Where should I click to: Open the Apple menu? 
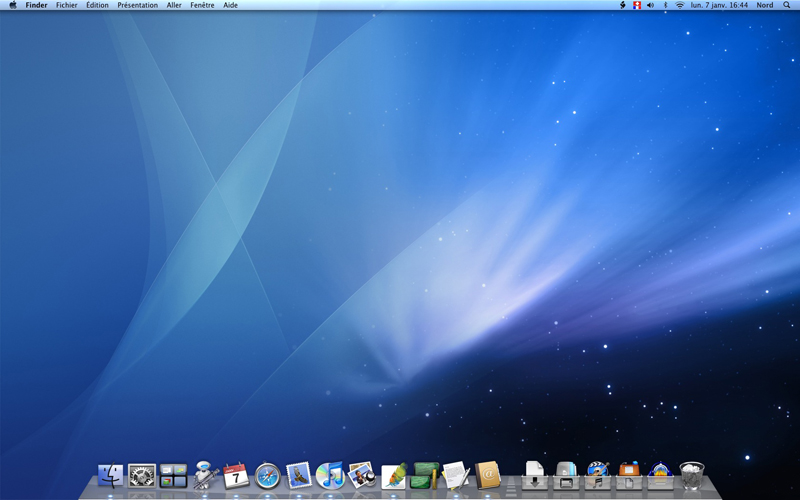pos(13,5)
